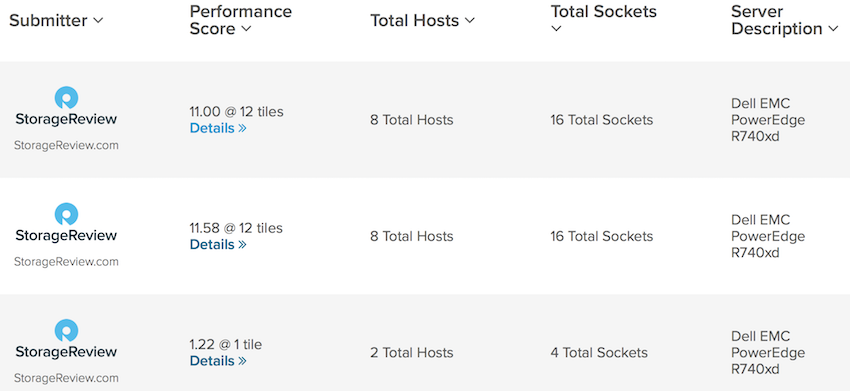Sort by Submitter column chevron
This screenshot has width=850, height=391.
tap(98, 21)
